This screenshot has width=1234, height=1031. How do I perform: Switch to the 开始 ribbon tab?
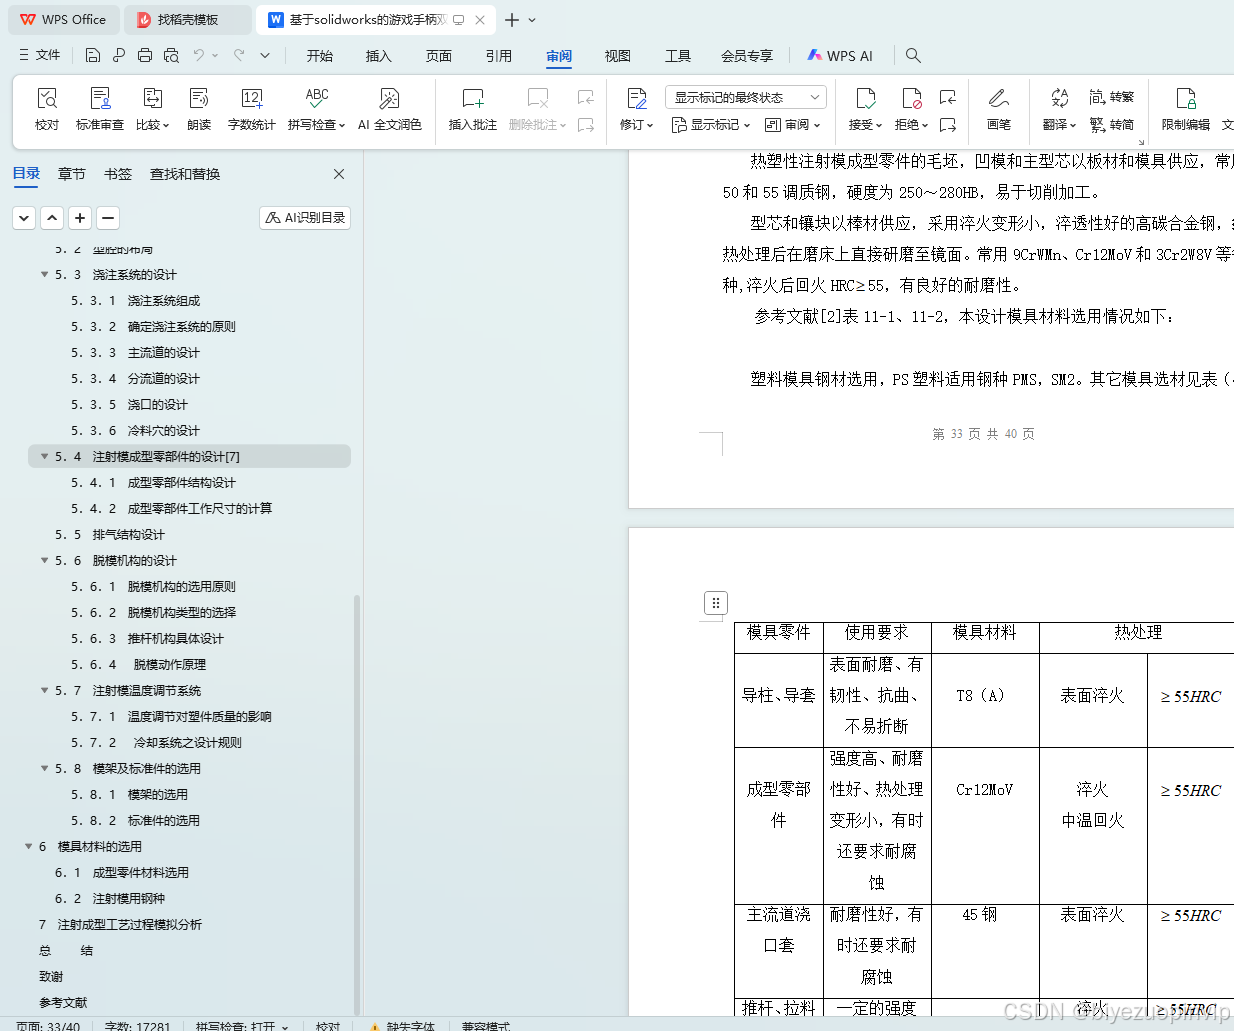320,56
